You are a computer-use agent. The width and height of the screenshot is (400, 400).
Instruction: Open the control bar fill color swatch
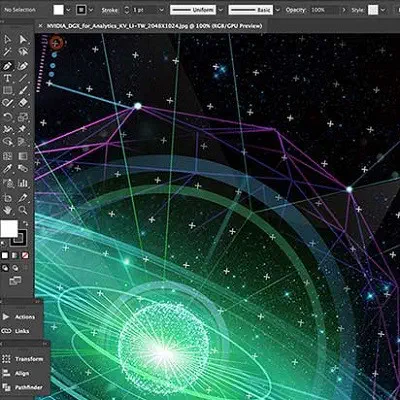[x=58, y=10]
